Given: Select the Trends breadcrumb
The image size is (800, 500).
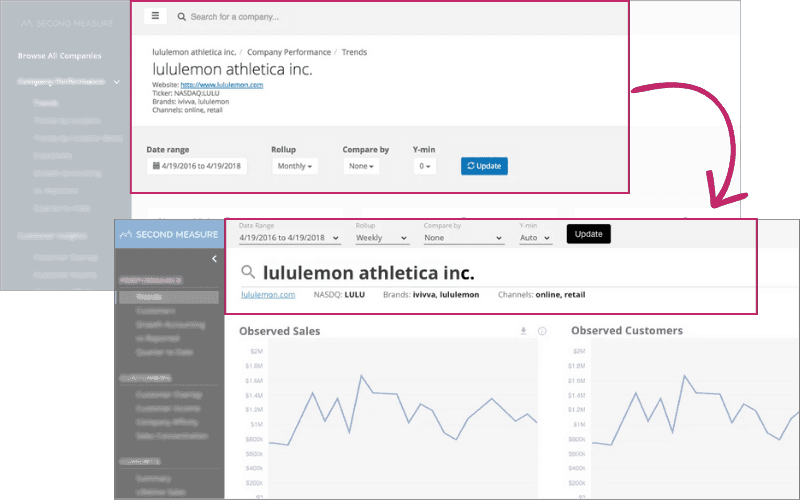Looking at the screenshot, I should [x=354, y=52].
